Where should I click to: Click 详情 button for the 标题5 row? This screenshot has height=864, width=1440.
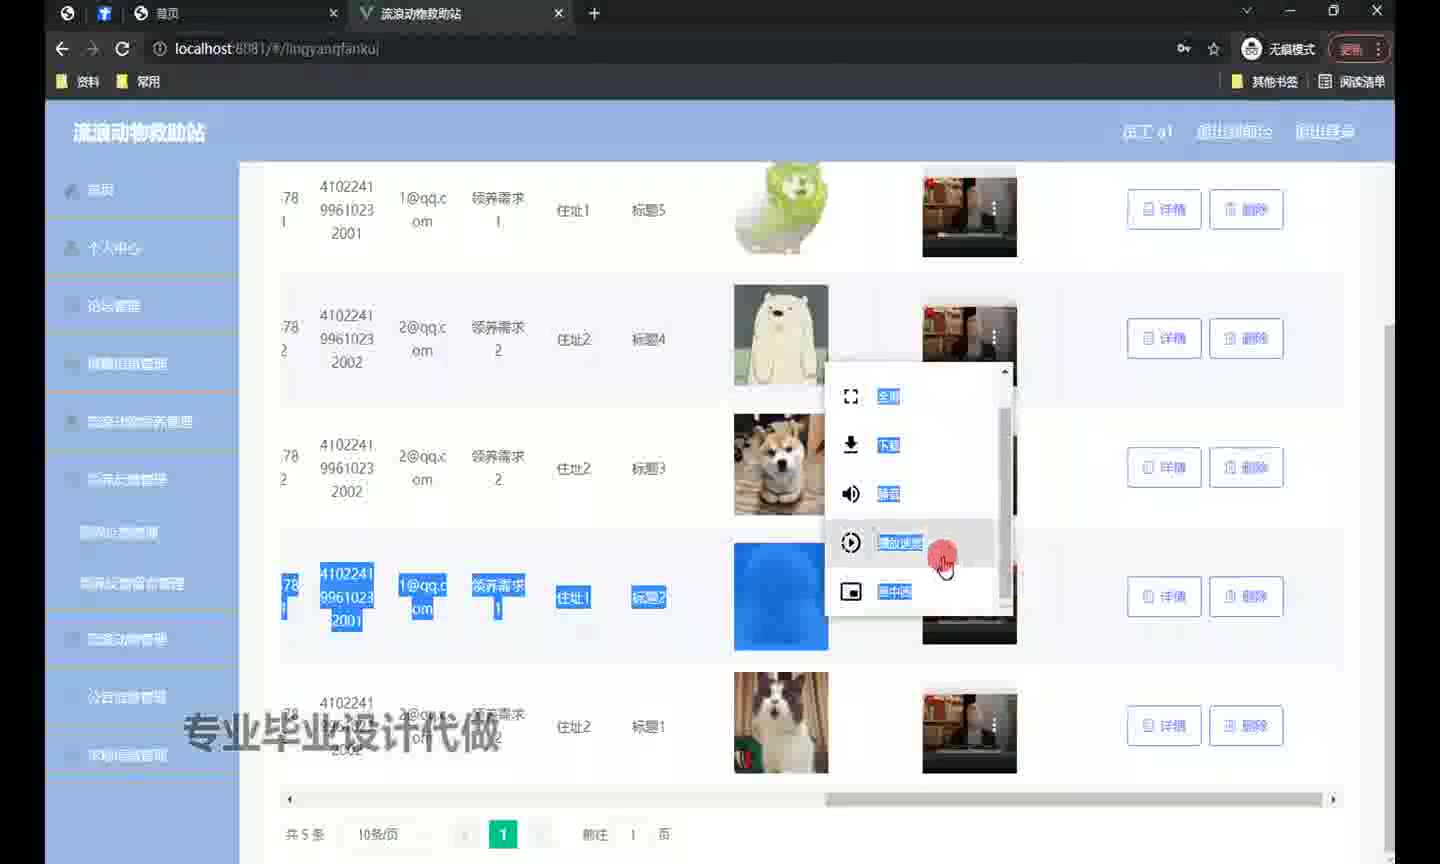[1164, 210]
